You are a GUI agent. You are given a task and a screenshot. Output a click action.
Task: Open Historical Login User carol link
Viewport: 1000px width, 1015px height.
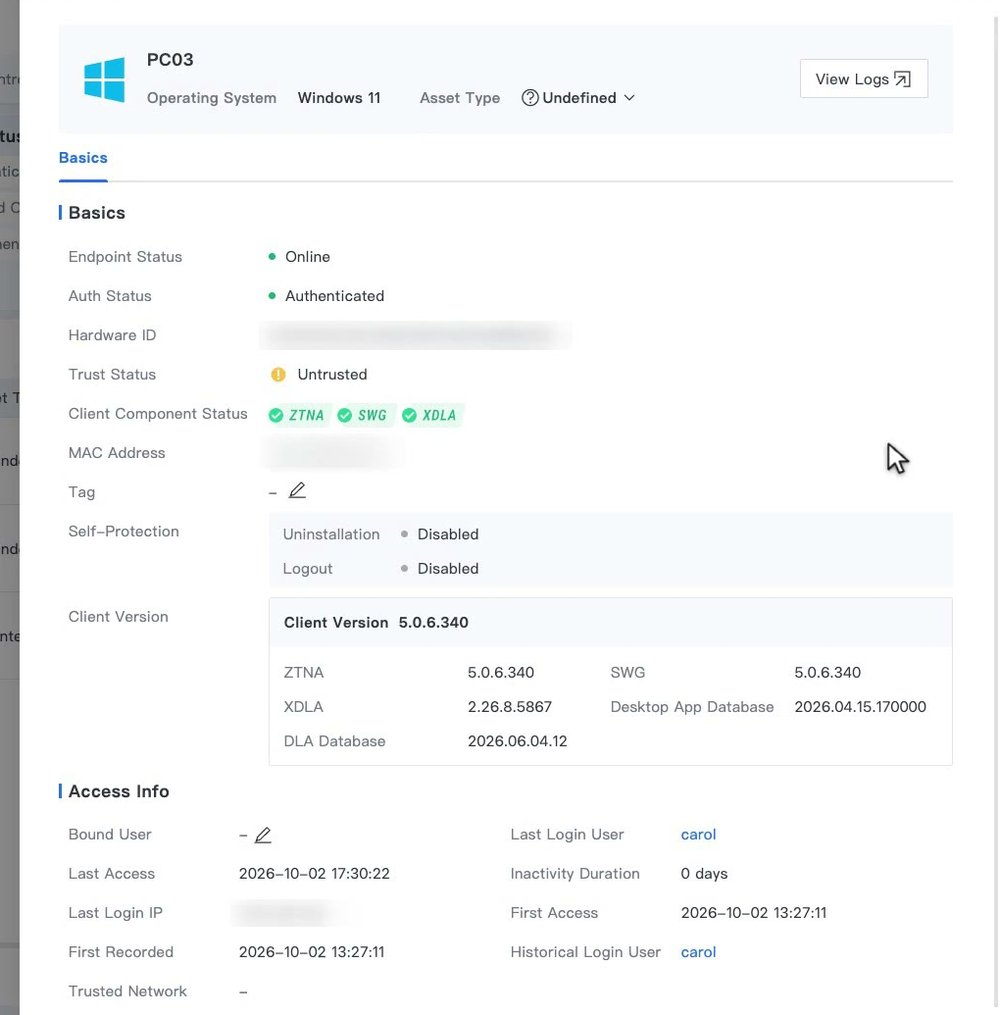(x=698, y=952)
